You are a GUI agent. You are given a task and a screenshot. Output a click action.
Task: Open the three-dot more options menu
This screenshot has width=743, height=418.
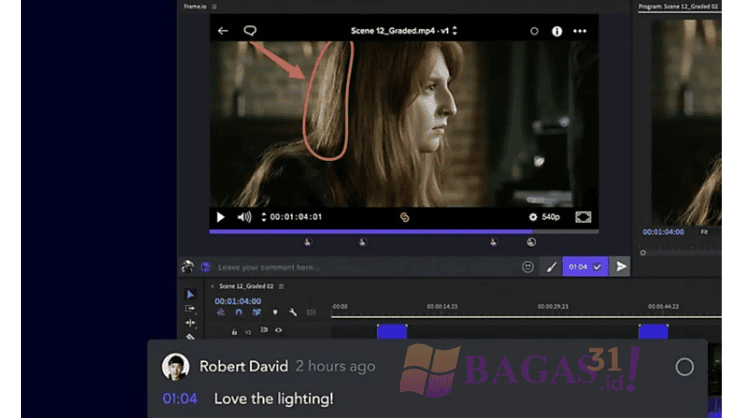[581, 31]
